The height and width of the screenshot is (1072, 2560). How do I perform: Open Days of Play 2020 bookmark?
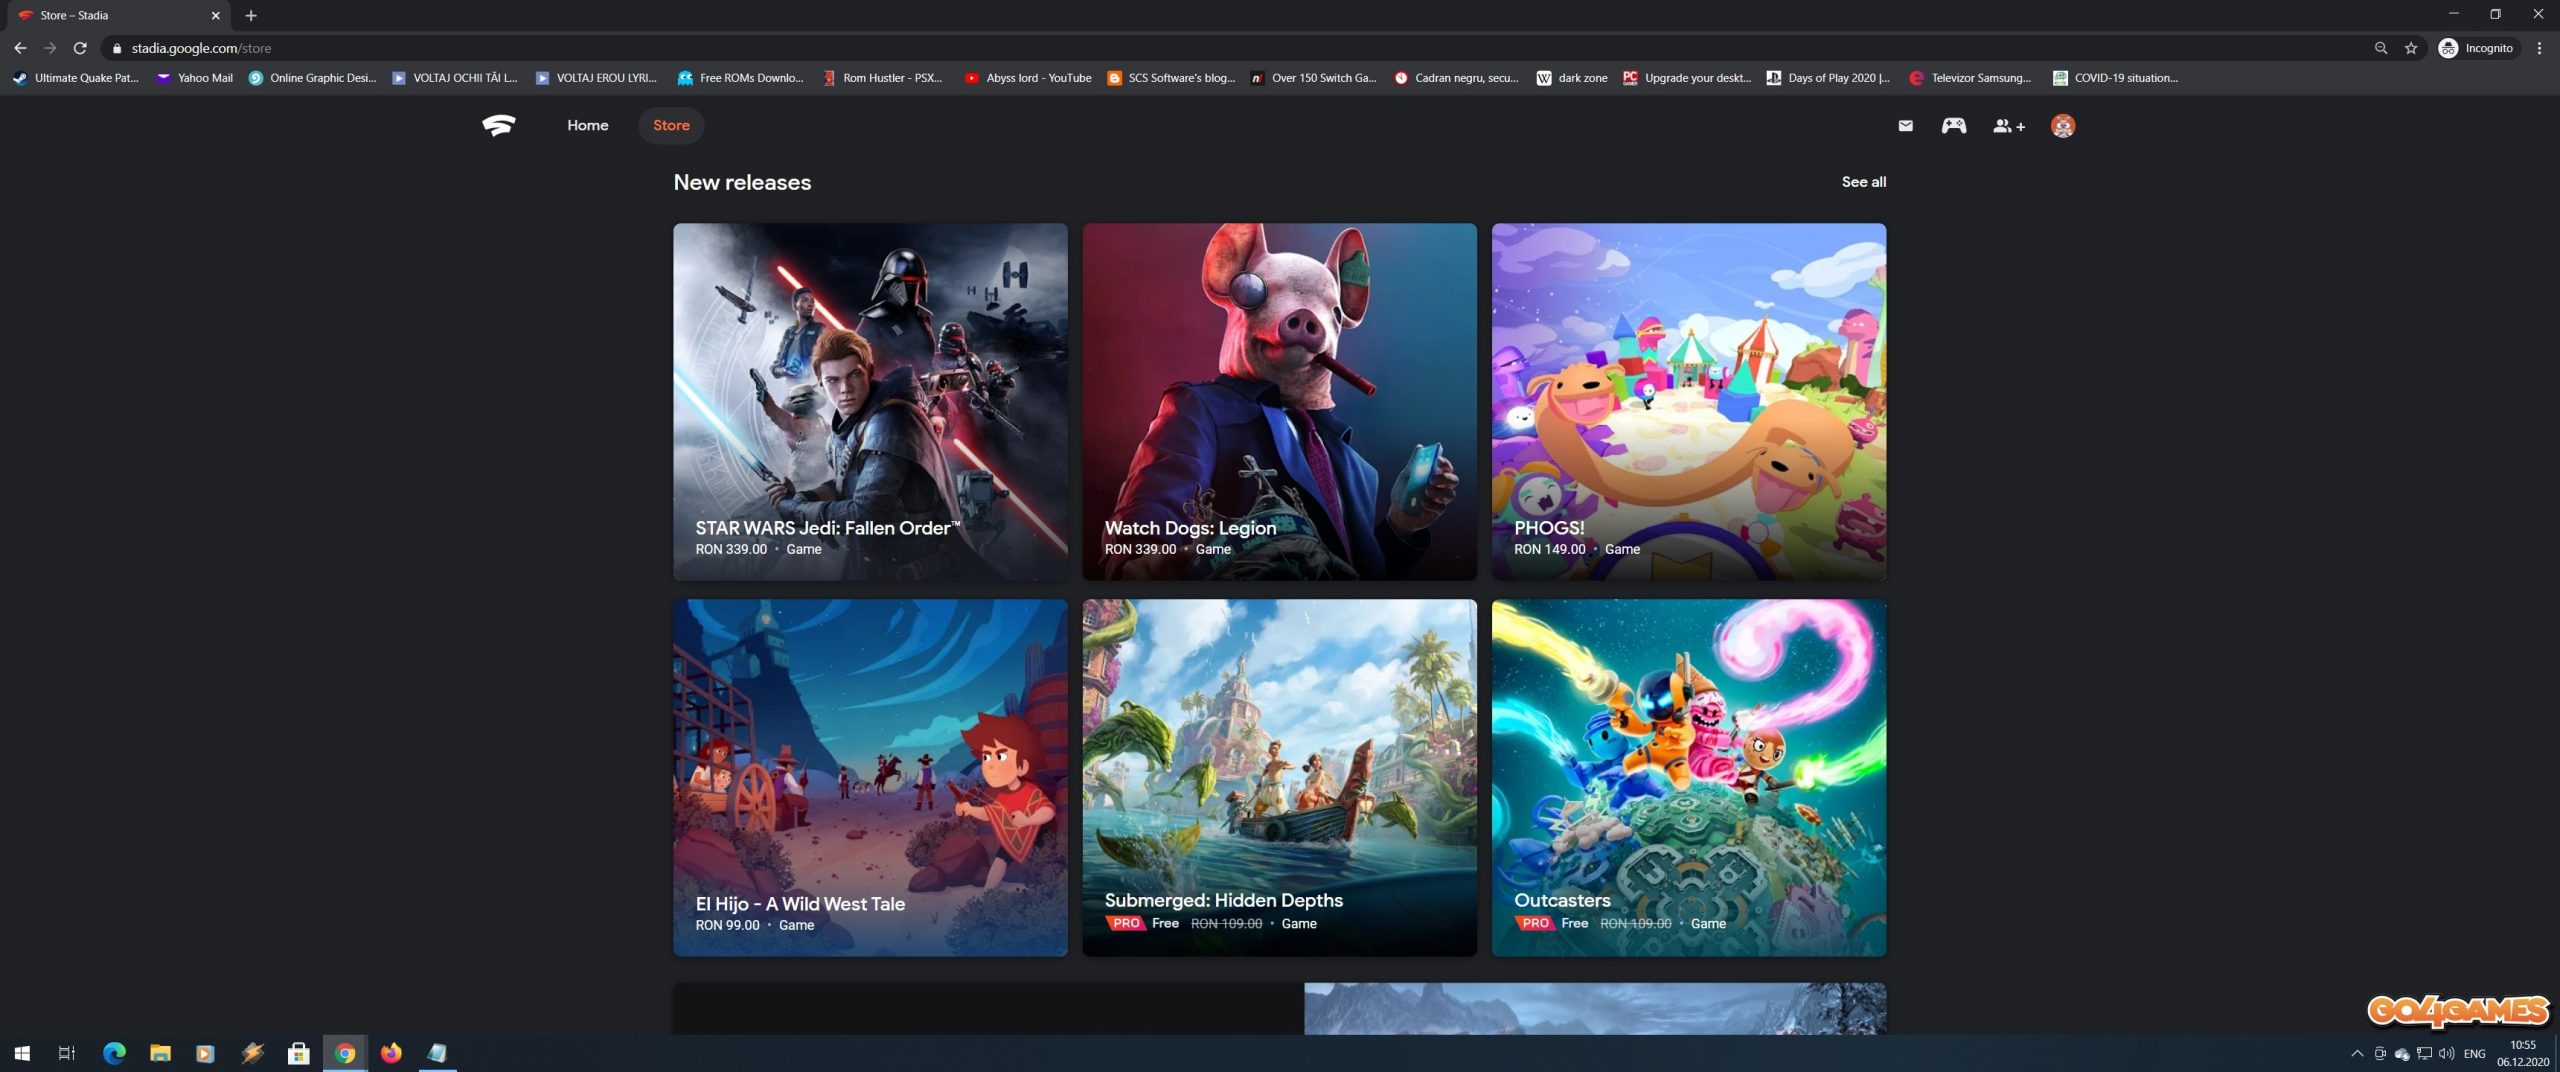coord(1828,77)
